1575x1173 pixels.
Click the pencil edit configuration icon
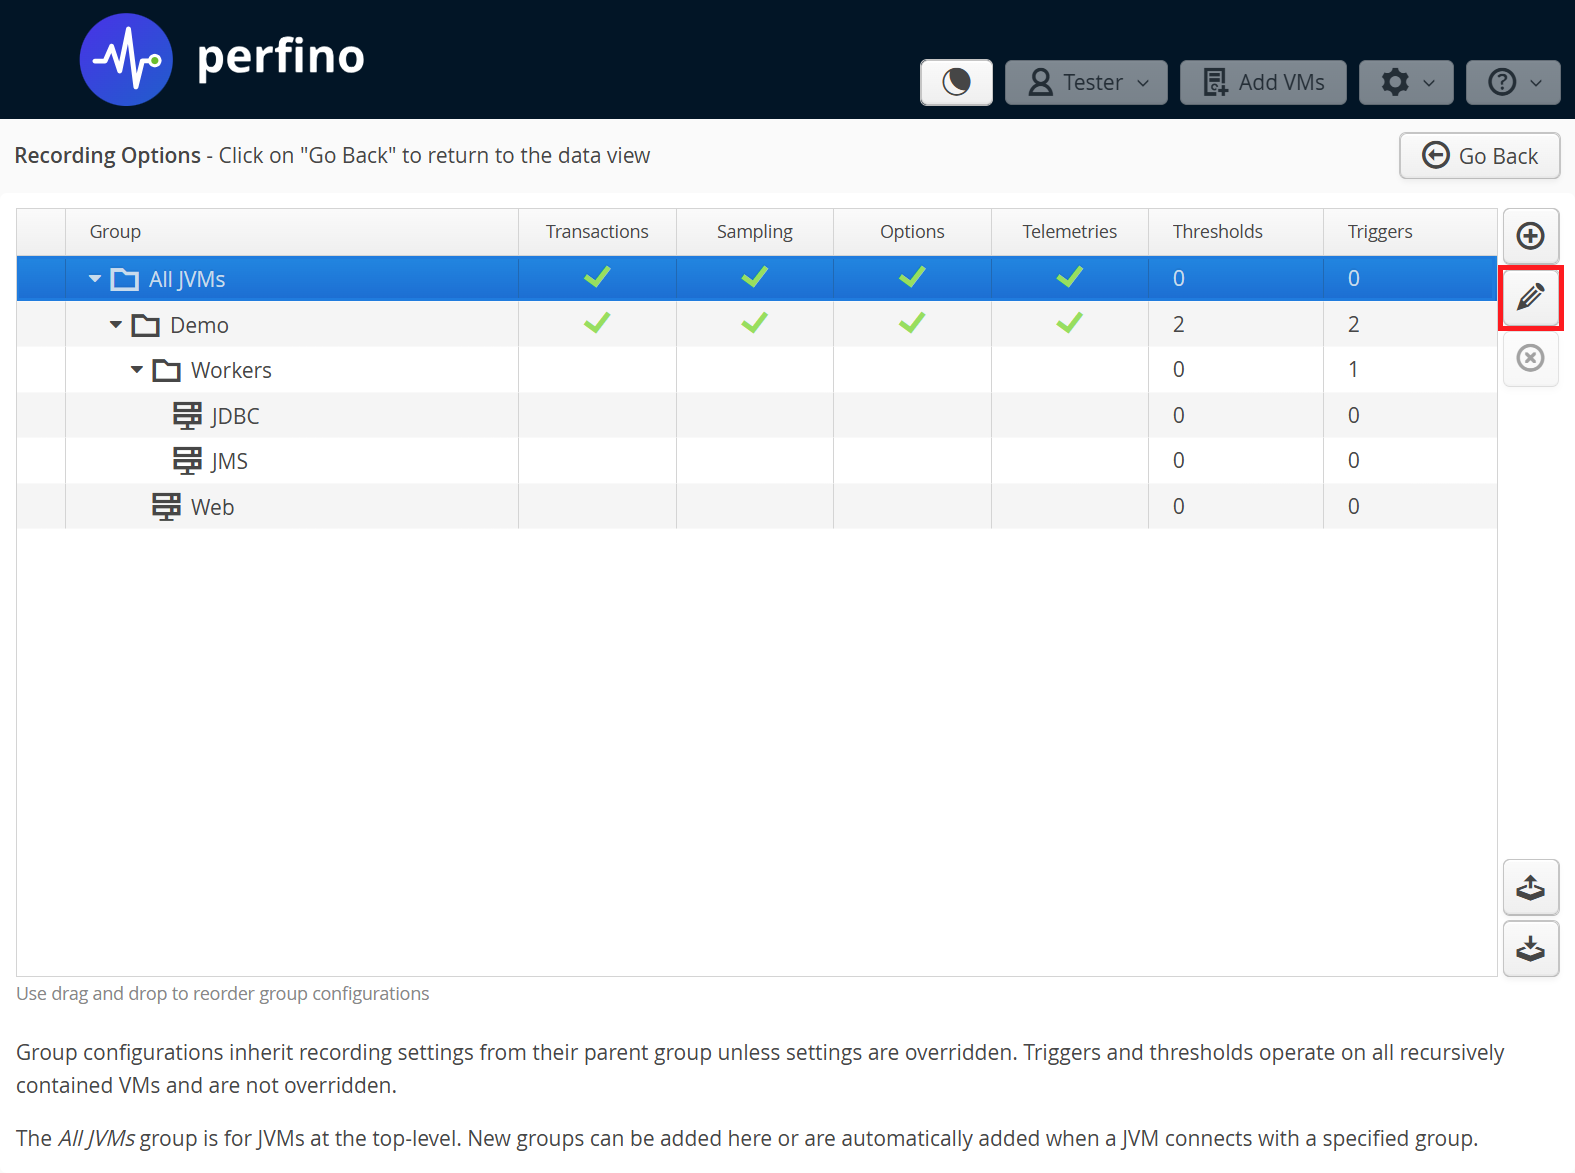pyautogui.click(x=1530, y=297)
